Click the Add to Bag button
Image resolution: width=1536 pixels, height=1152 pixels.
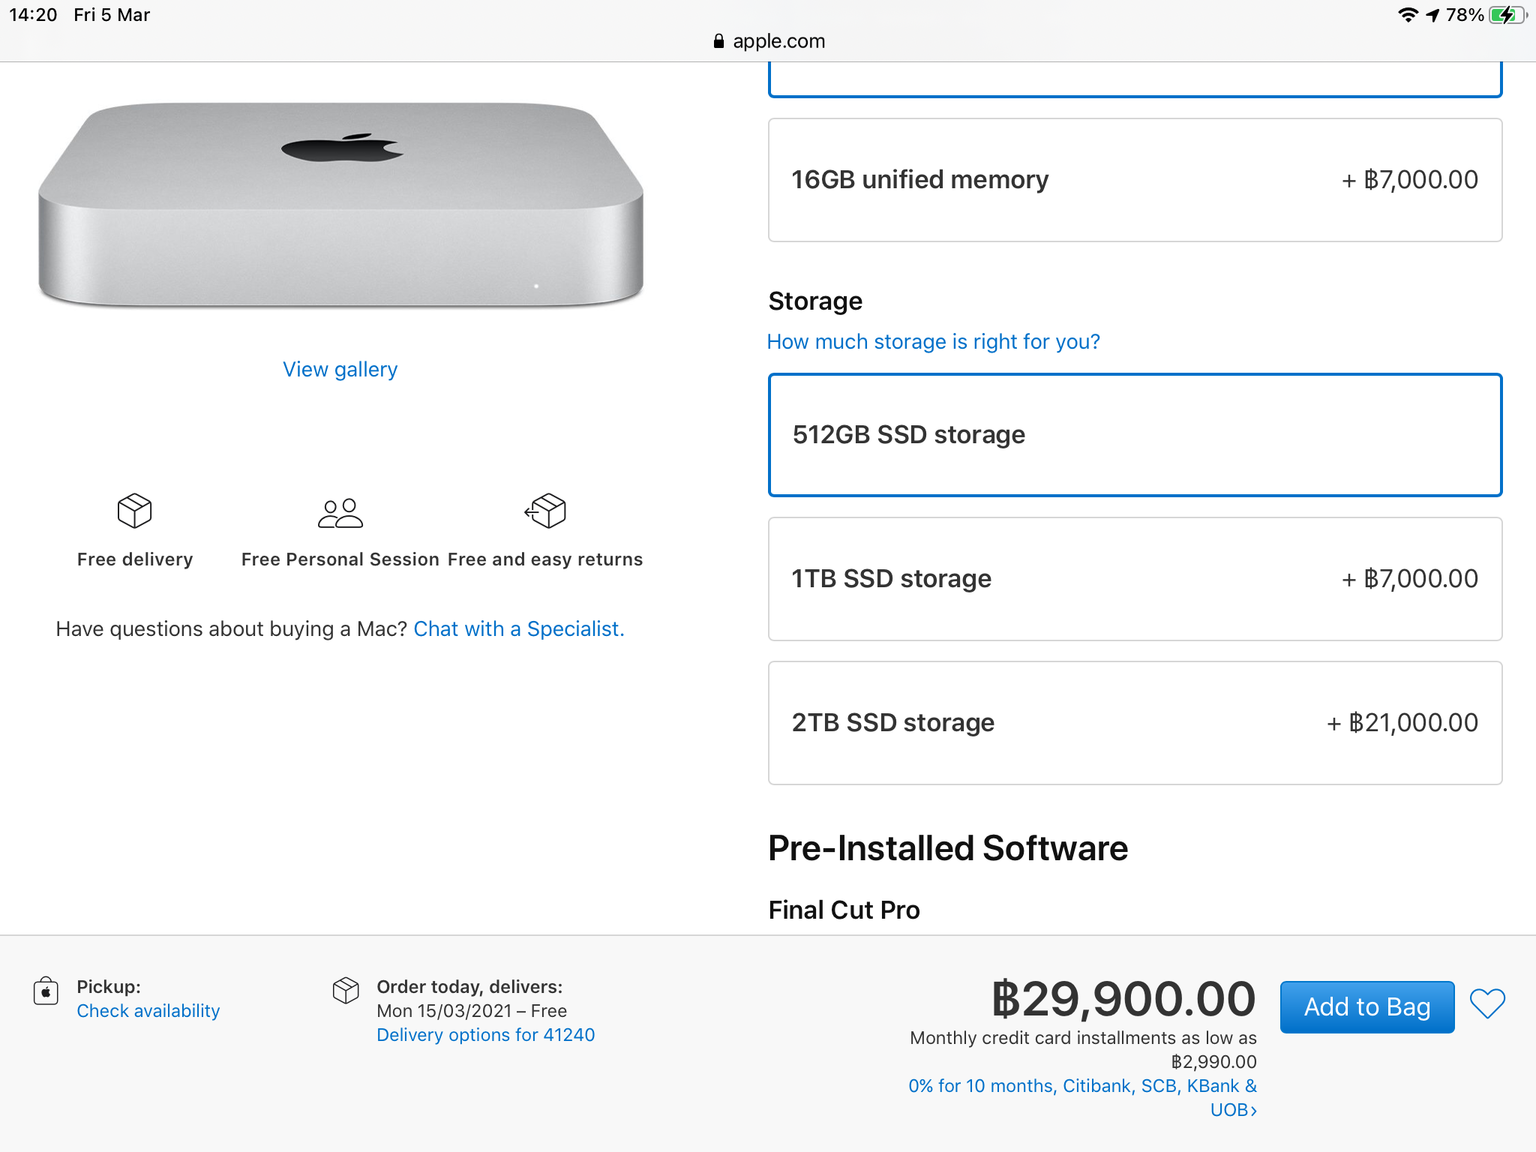pos(1367,1007)
